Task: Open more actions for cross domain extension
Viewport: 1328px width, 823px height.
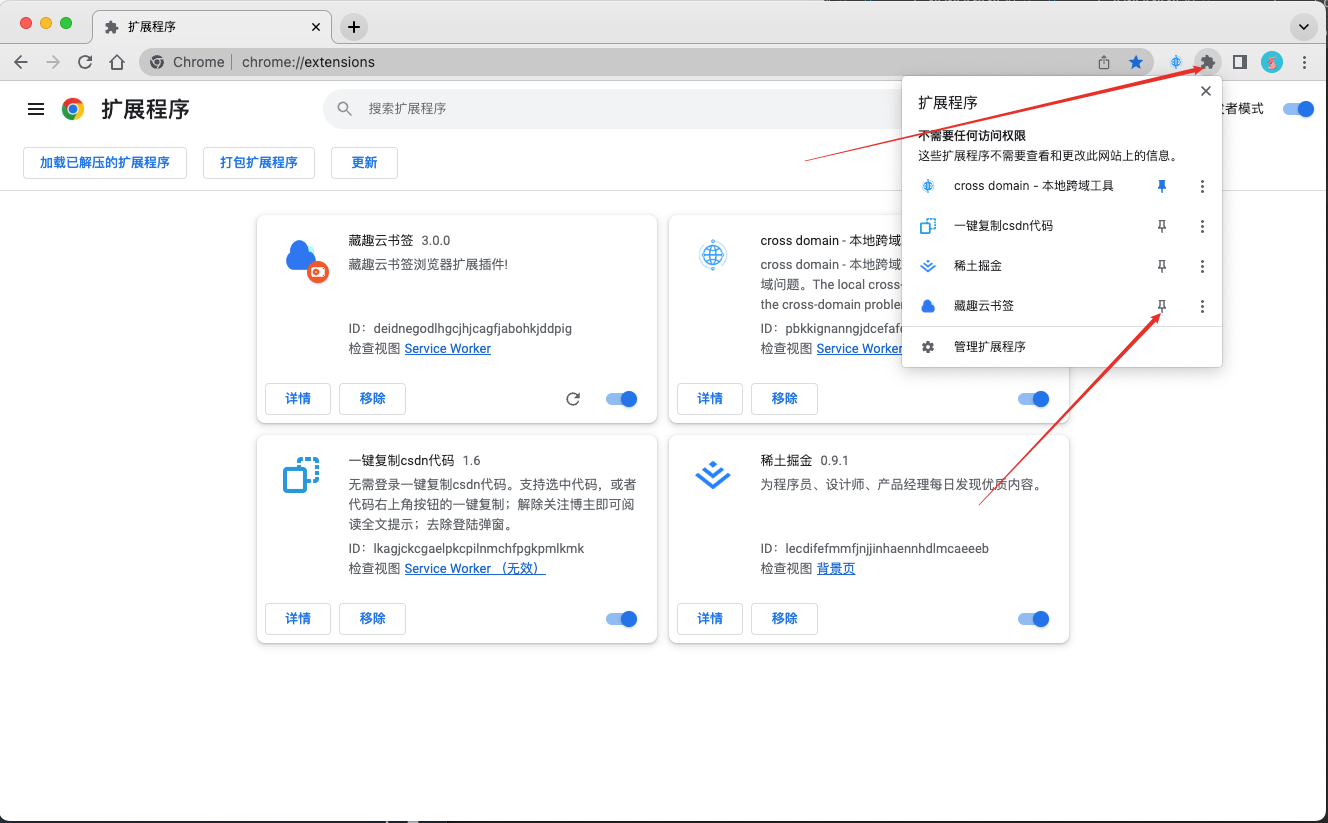Action: click(x=1202, y=186)
